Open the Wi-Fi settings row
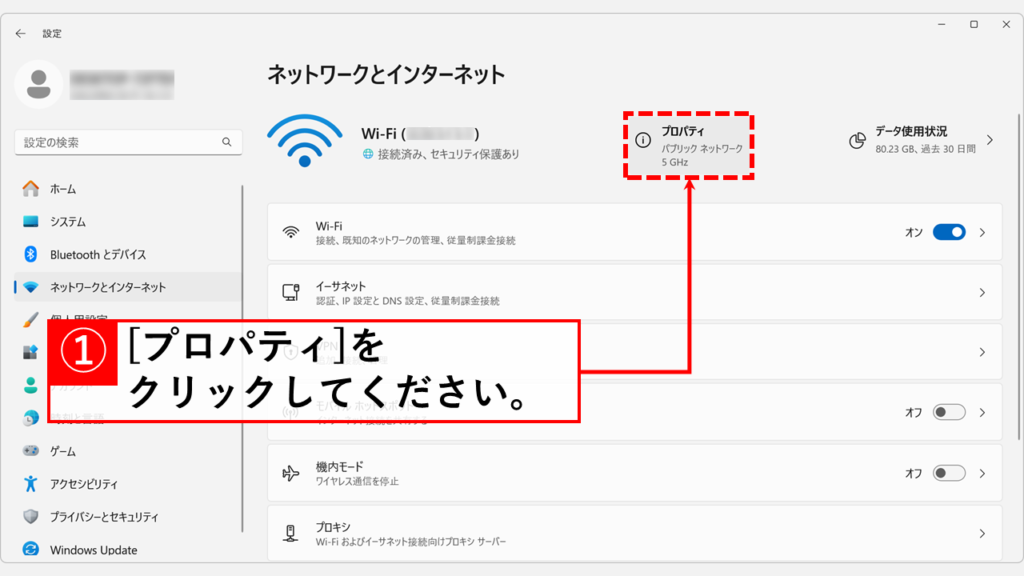 pos(600,233)
